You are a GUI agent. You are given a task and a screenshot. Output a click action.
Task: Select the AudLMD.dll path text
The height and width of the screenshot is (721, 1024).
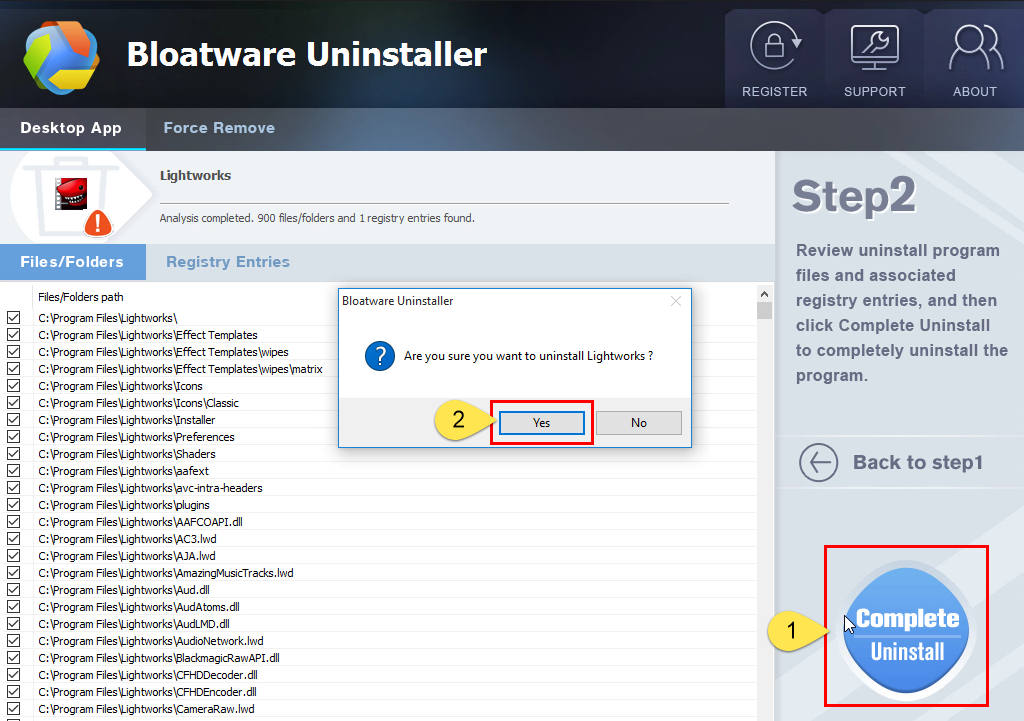click(134, 624)
